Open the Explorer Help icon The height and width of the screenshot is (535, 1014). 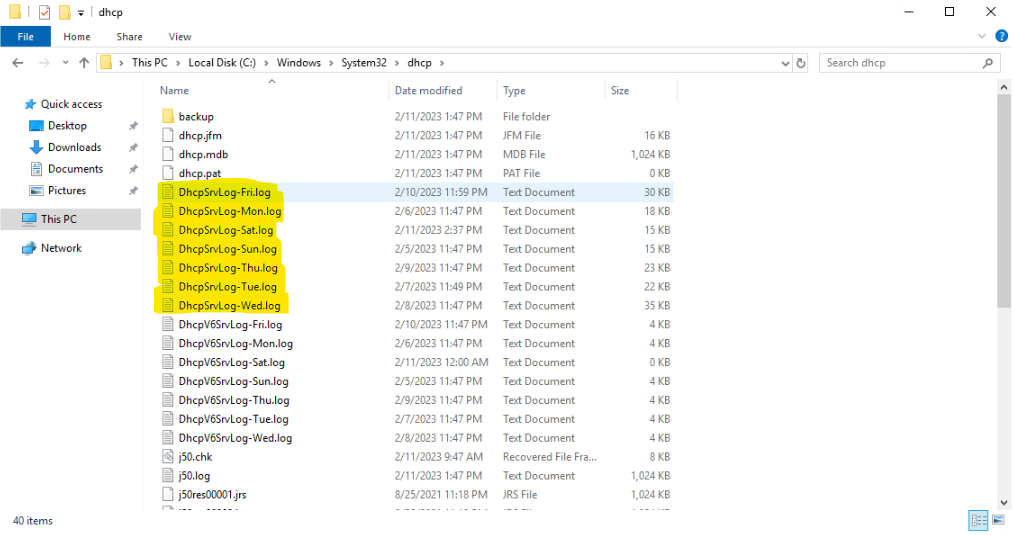tap(1001, 36)
